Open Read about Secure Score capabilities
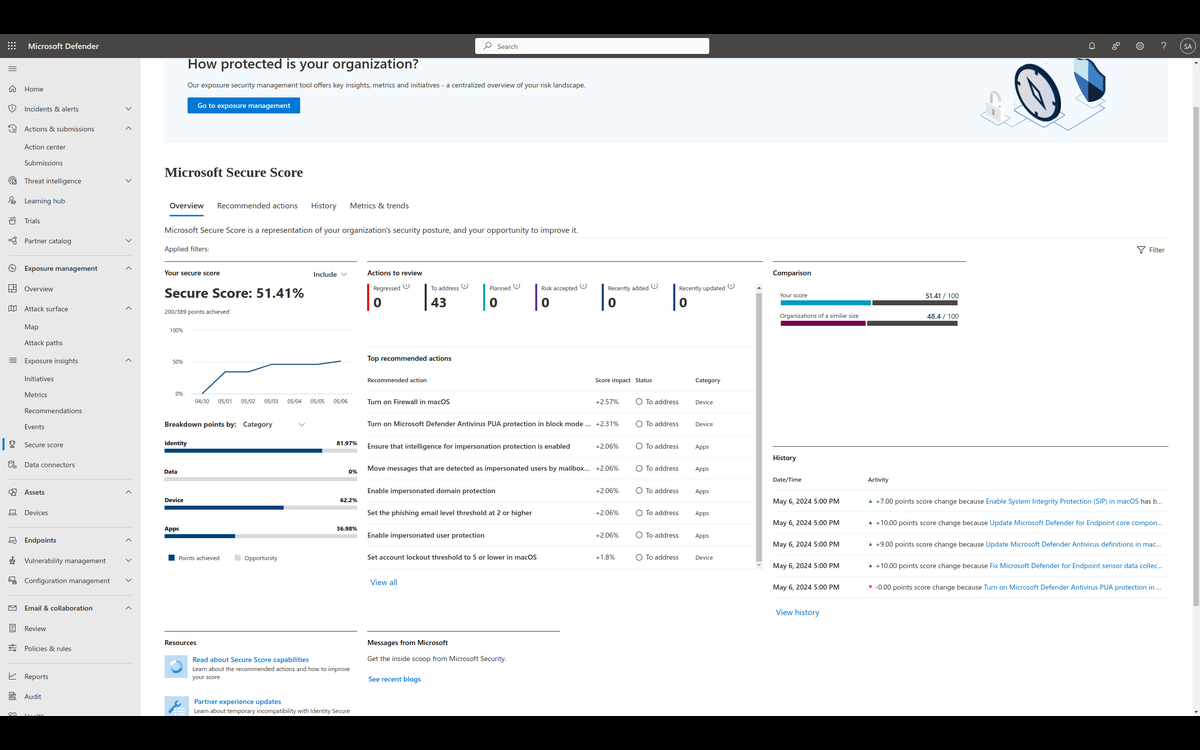Viewport: 1200px width, 750px height. coord(251,660)
